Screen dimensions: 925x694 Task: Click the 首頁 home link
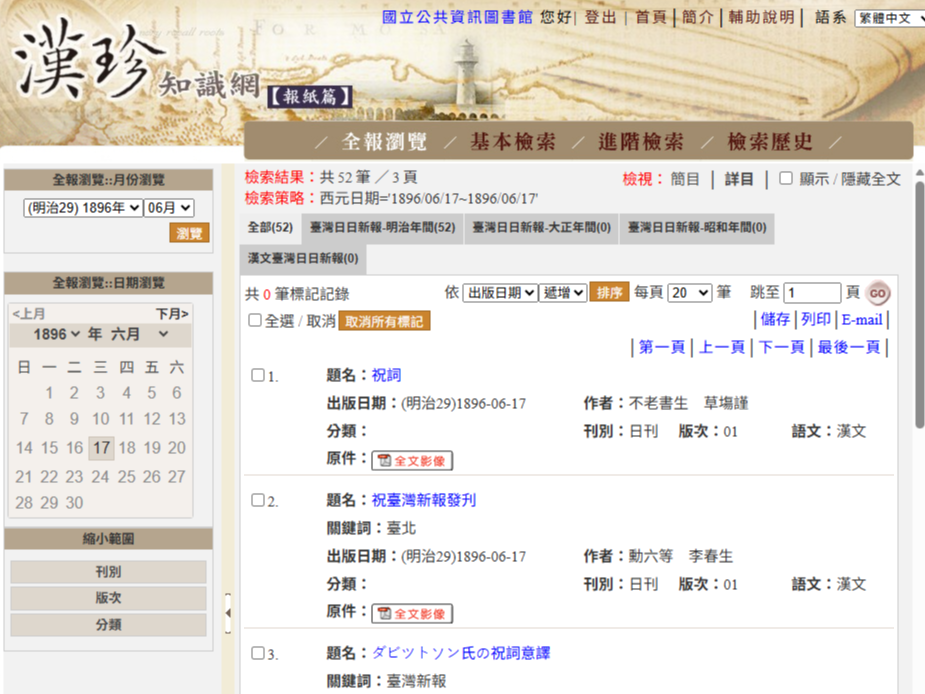coord(651,17)
